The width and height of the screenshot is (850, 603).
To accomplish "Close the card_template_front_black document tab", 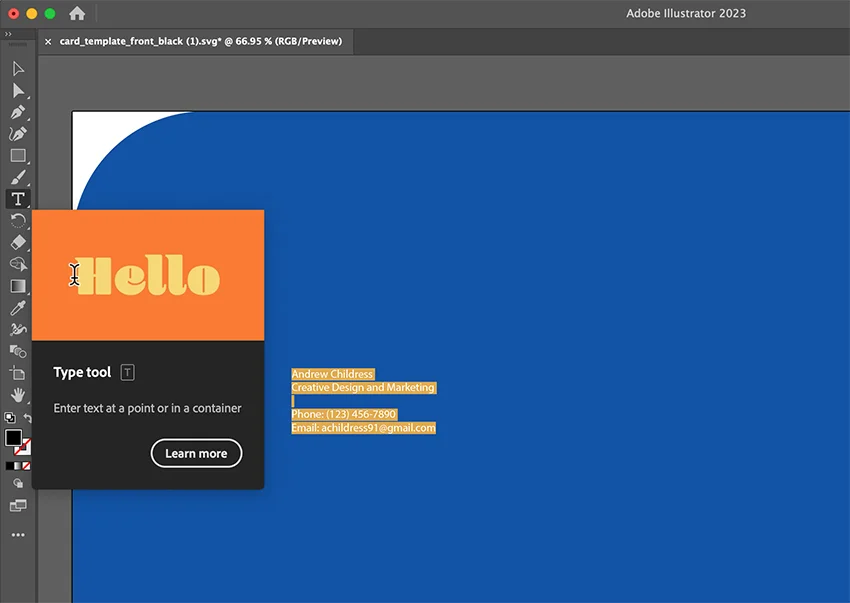I will [x=48, y=42].
